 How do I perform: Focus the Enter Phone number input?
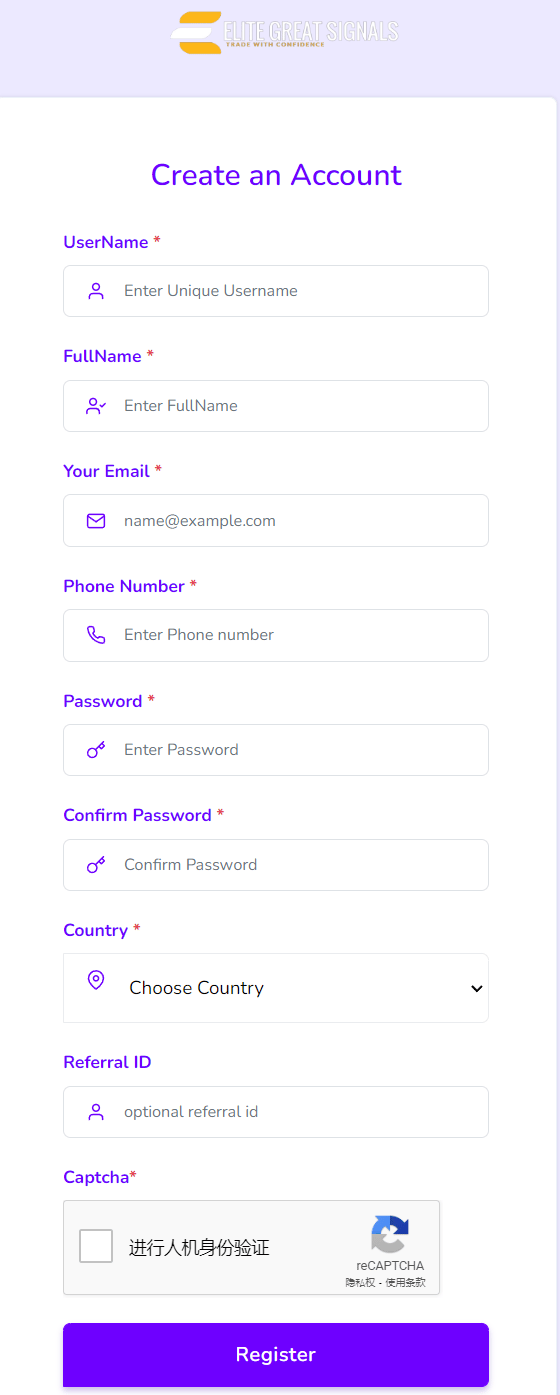pyautogui.click(x=276, y=635)
